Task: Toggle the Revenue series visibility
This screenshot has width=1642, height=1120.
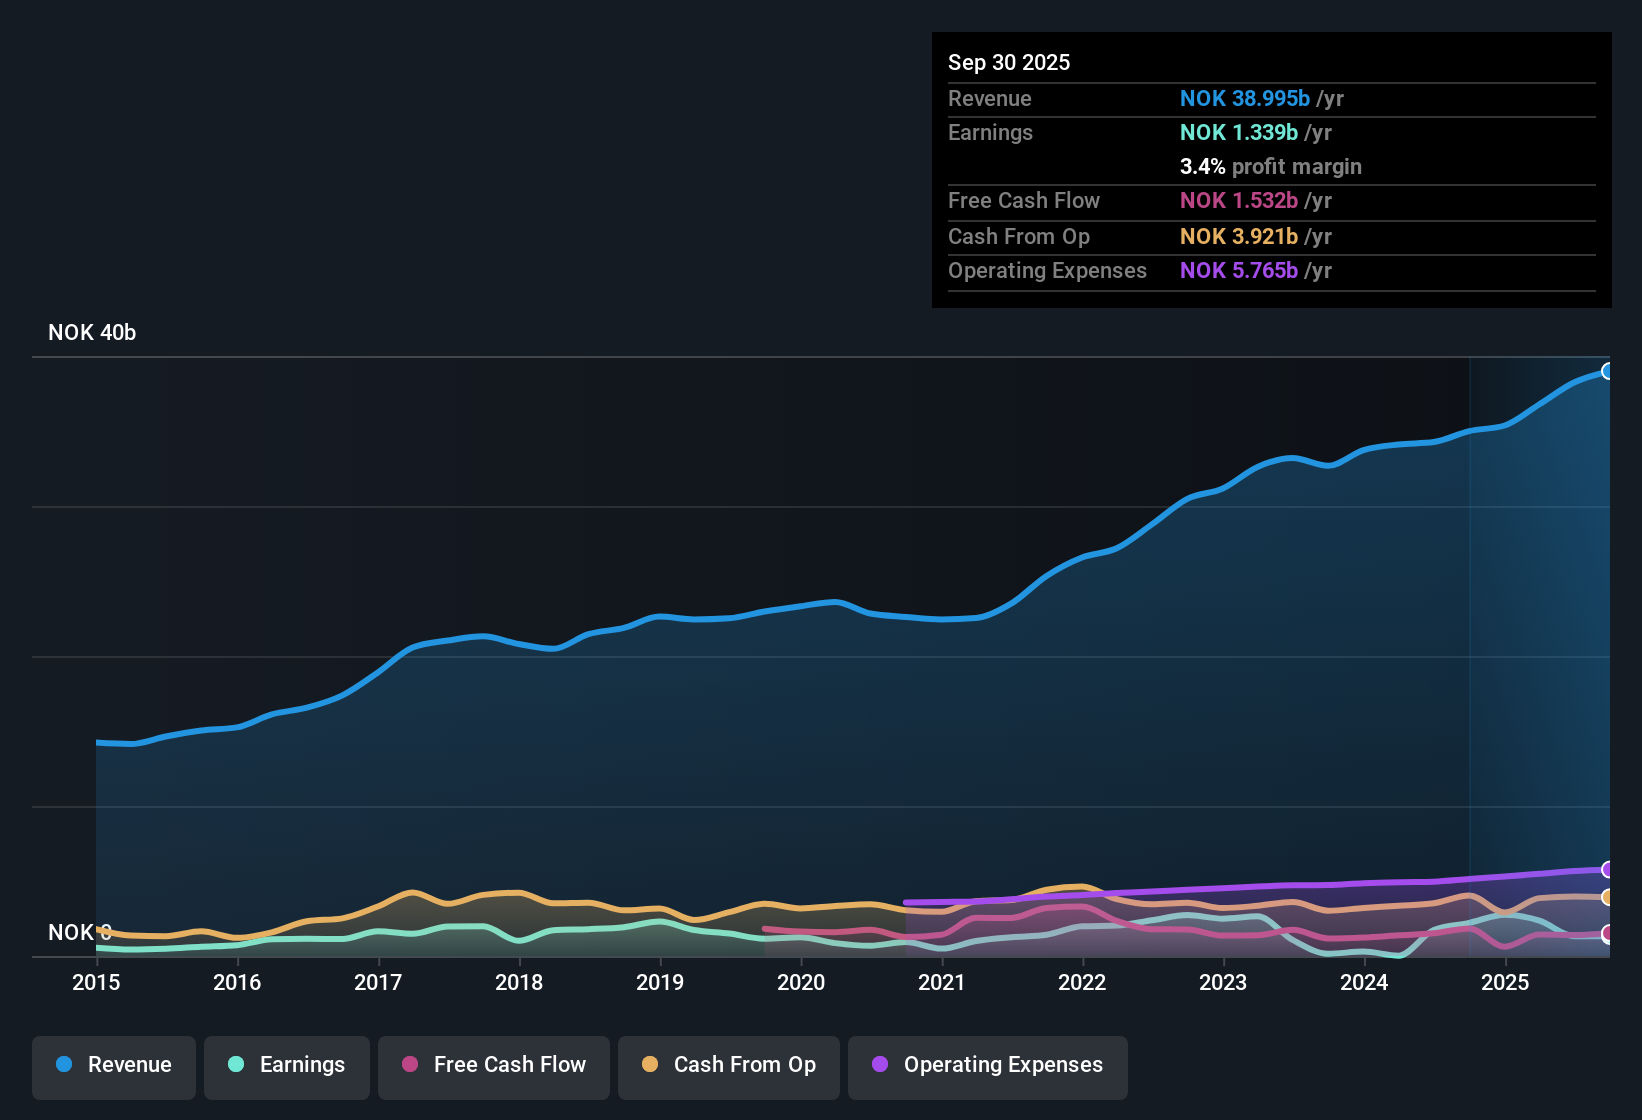Action: 113,1065
